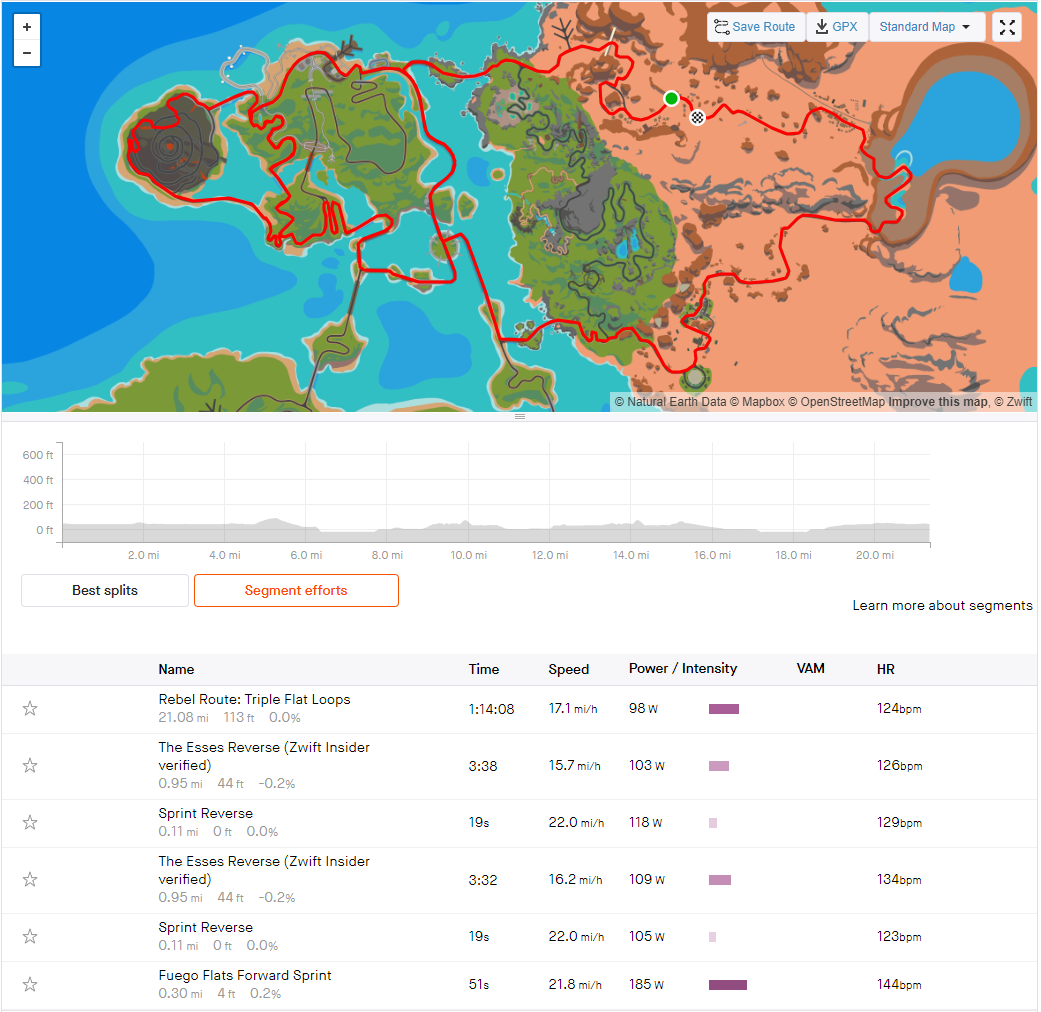Viewport: 1041px width, 1012px height.
Task: Click intensity bar for Rebel Route row
Action: pos(724,709)
